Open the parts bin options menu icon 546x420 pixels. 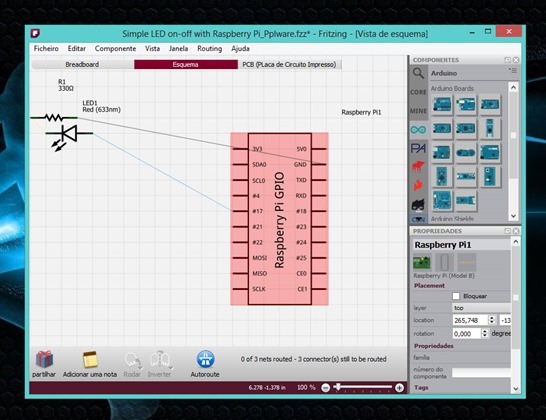point(513,71)
